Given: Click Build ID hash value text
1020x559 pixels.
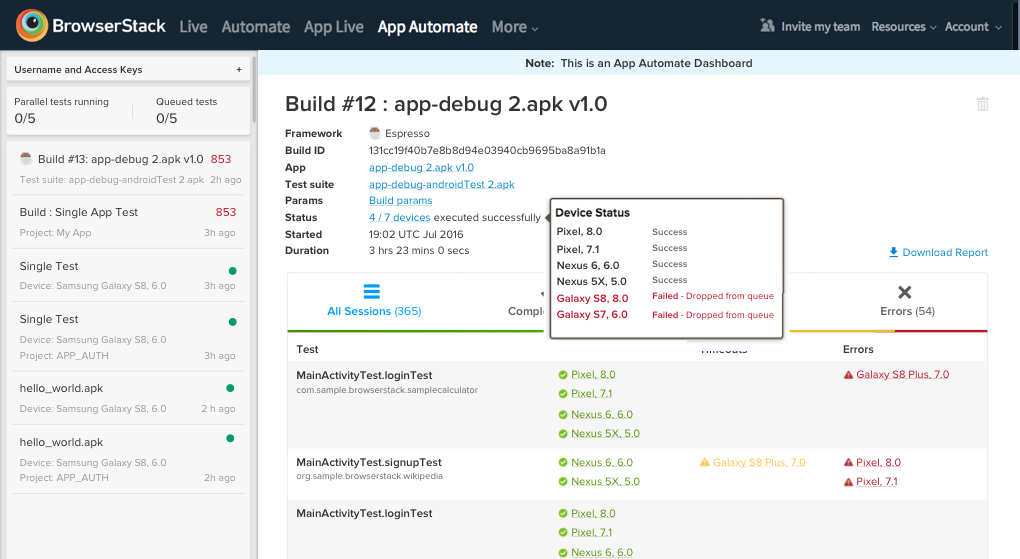Looking at the screenshot, I should coord(487,150).
